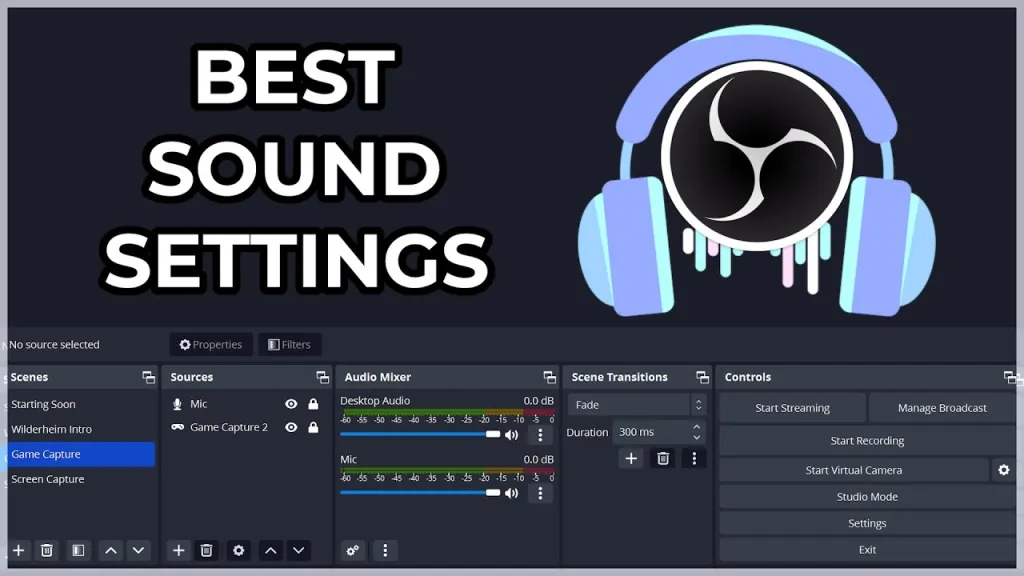
Task: Remove selected source with trash icon
Action: [x=206, y=551]
